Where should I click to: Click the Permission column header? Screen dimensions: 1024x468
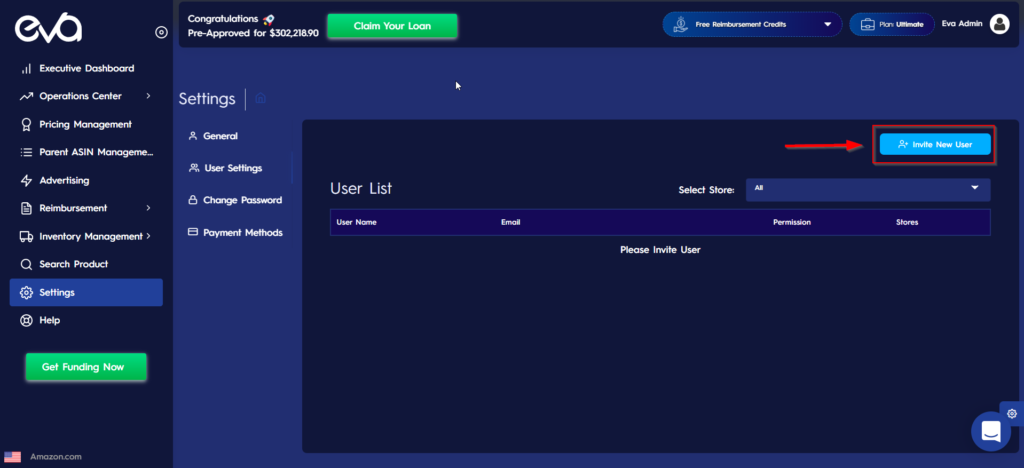coord(792,223)
